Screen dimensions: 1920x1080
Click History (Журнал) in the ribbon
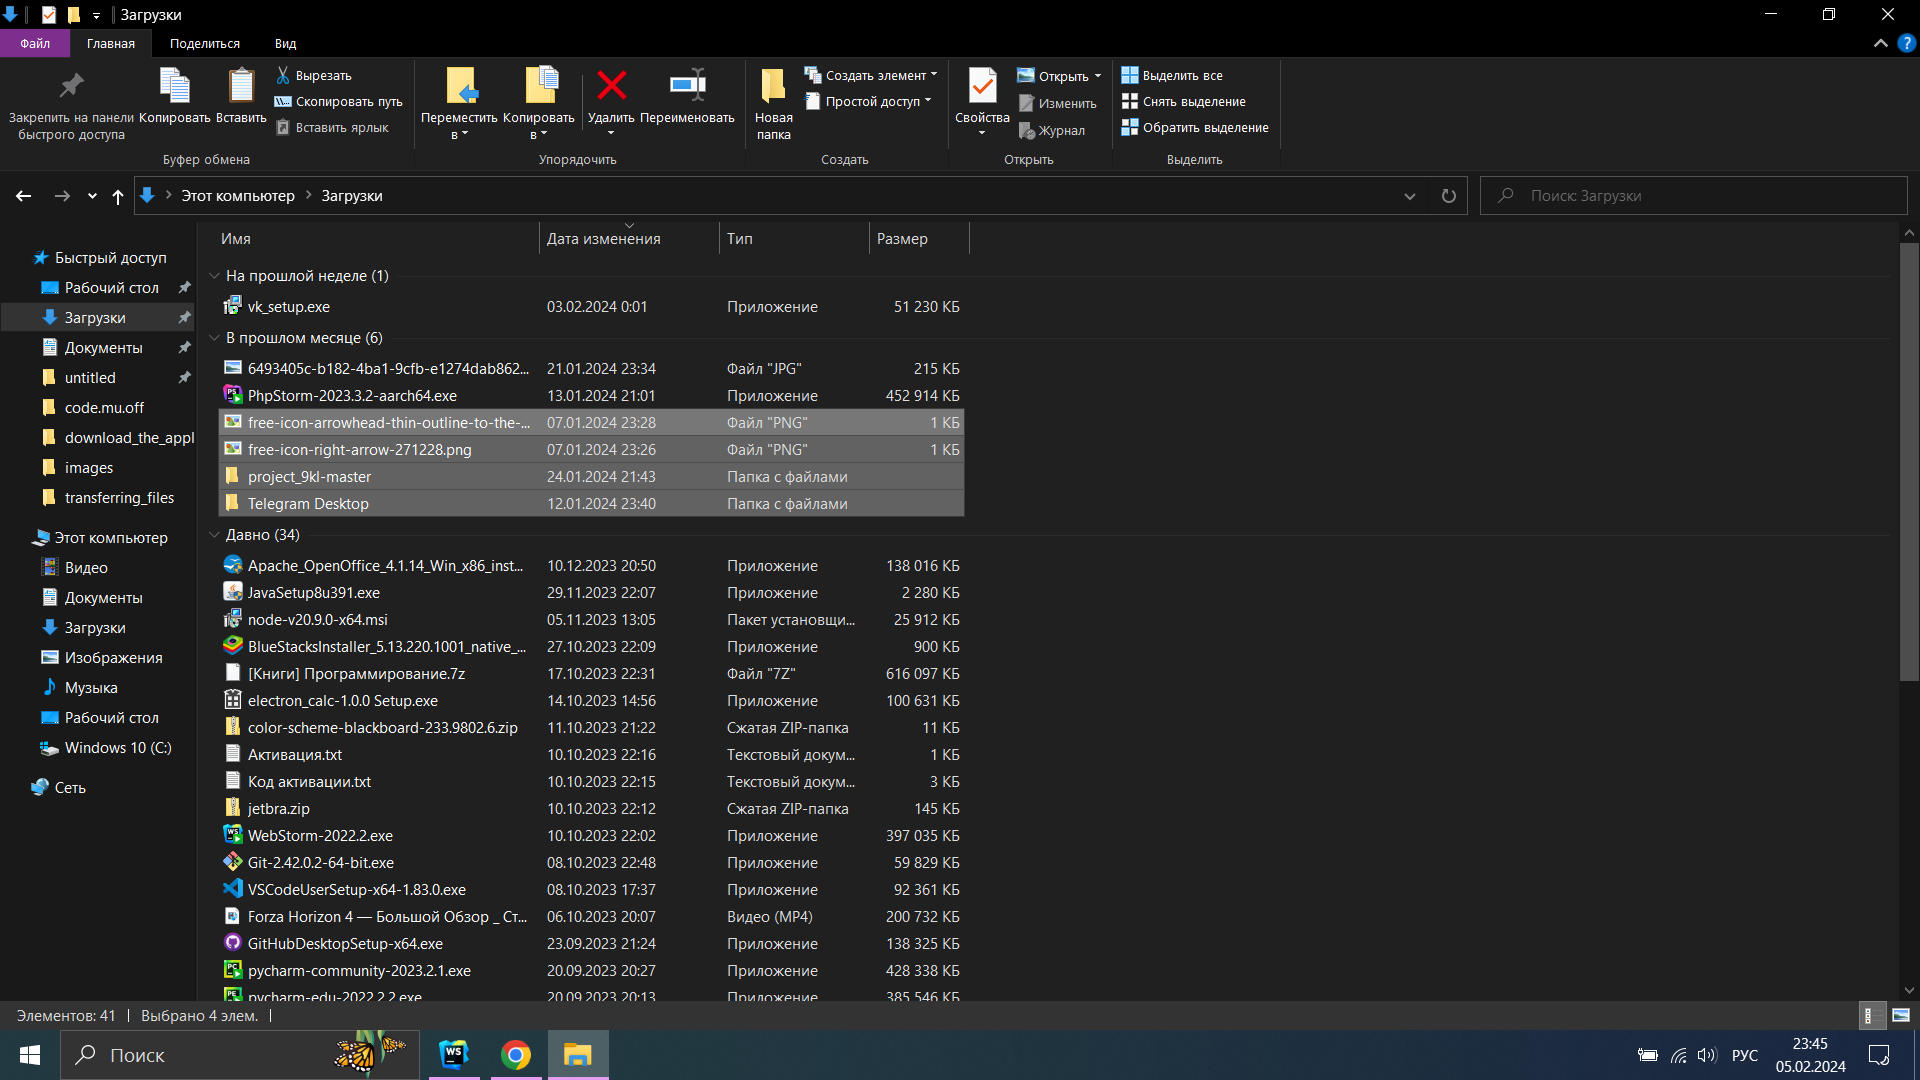[x=1051, y=130]
